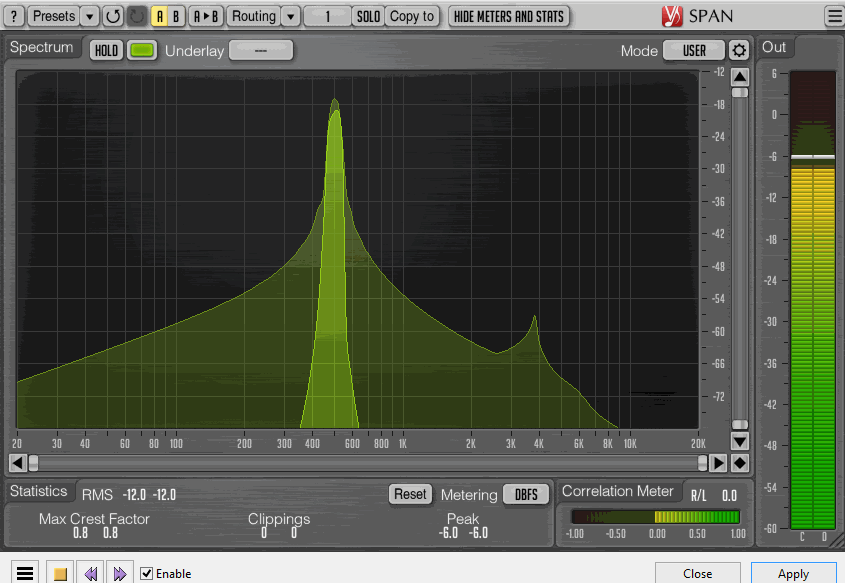
Task: Open the hamburger menu at top right
Action: pyautogui.click(x=834, y=16)
